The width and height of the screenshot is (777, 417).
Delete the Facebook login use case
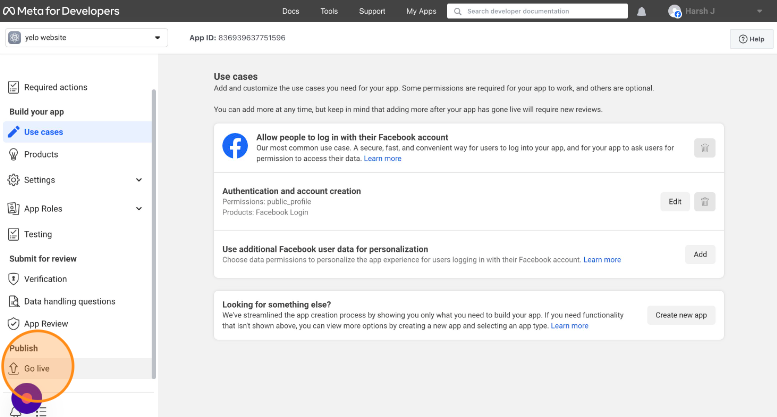[x=704, y=148]
